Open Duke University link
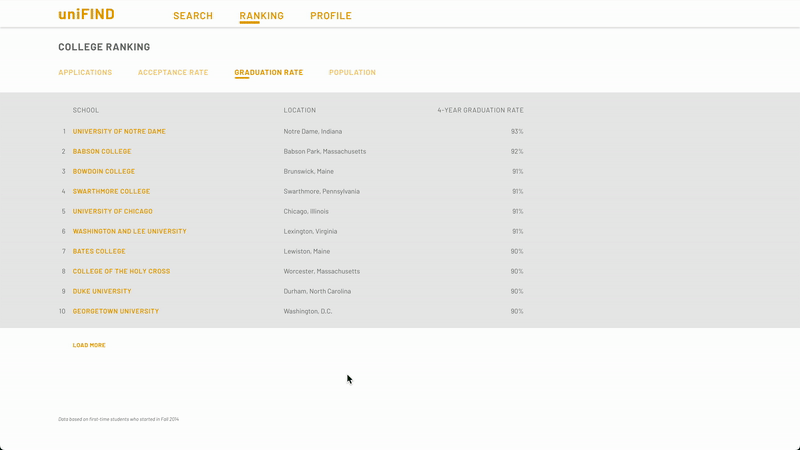This screenshot has width=800, height=450. coord(102,291)
